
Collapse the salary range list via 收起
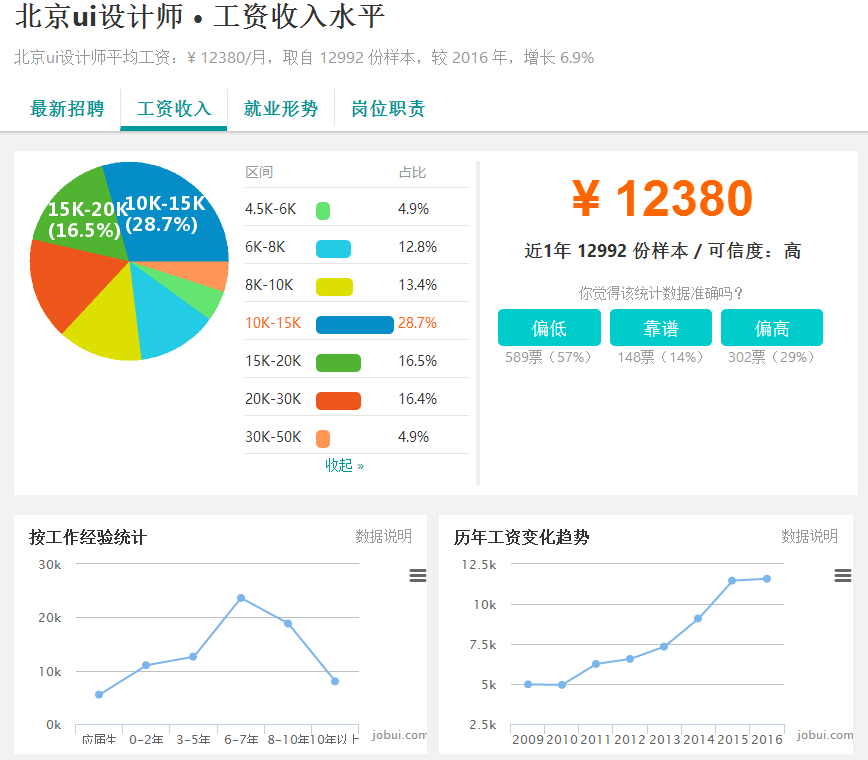(x=344, y=466)
